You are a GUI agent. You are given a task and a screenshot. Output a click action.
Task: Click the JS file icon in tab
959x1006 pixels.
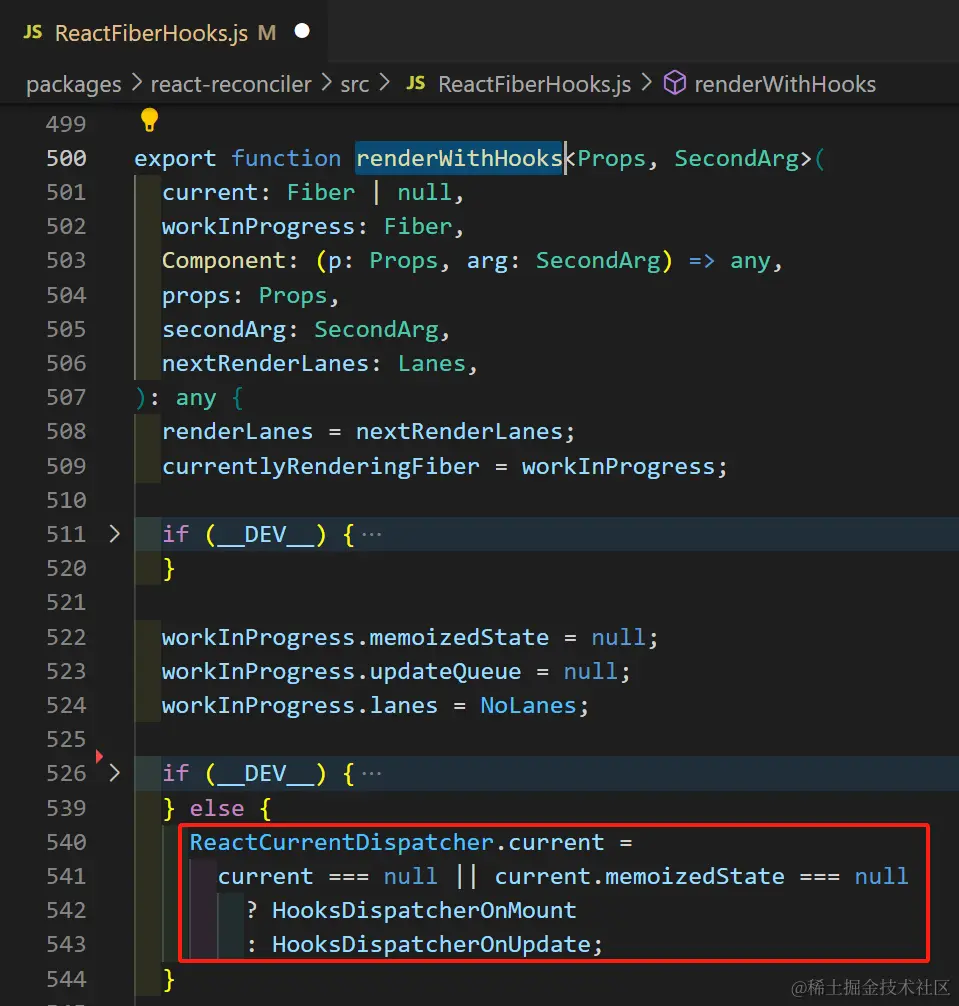point(33,32)
